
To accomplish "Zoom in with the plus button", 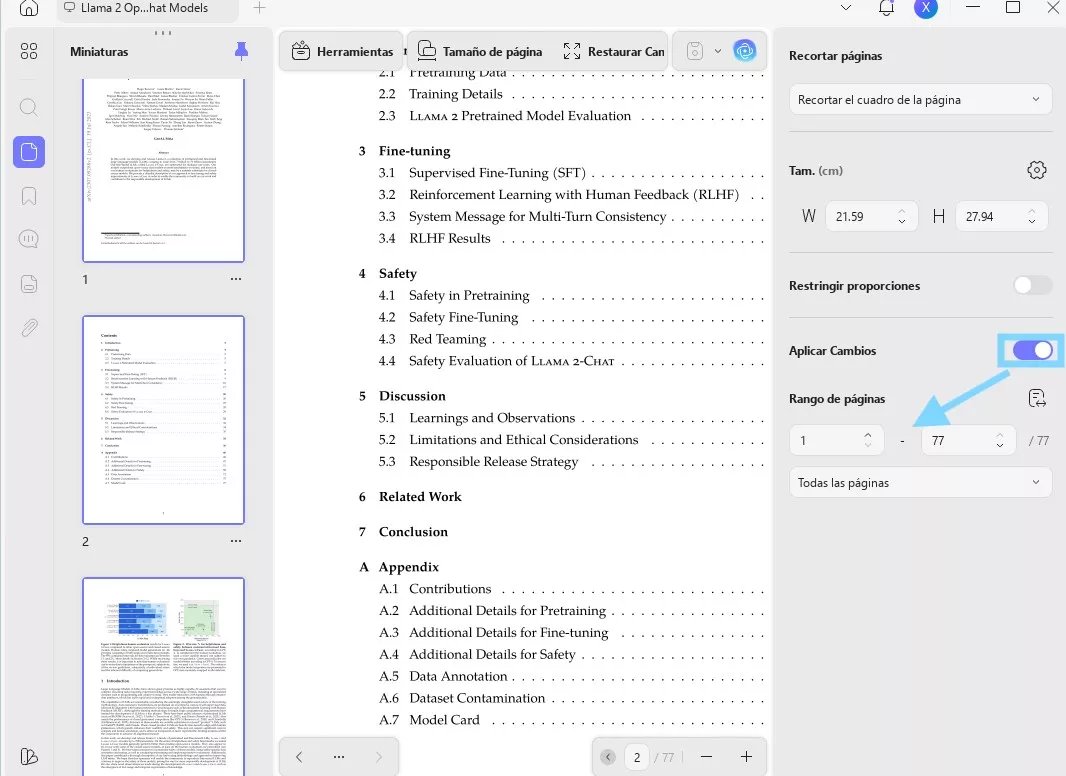I will (x=746, y=756).
